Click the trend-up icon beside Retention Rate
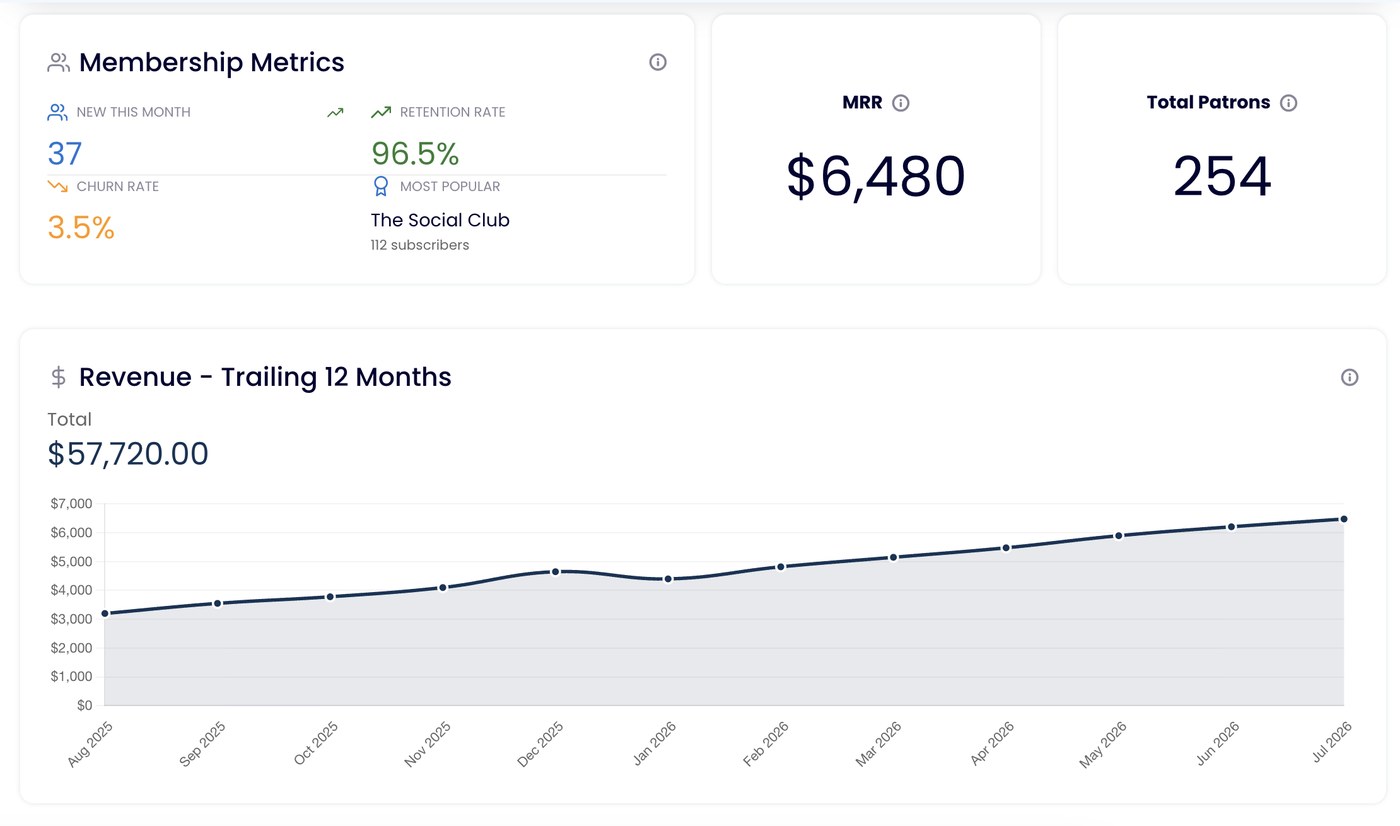The image size is (1400, 826). point(381,112)
